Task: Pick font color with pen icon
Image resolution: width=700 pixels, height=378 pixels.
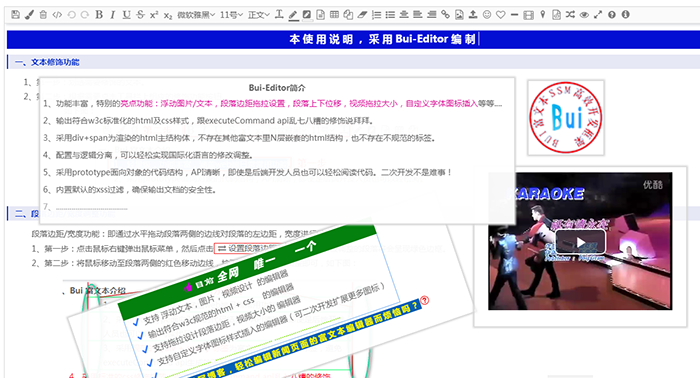Action: (x=293, y=15)
